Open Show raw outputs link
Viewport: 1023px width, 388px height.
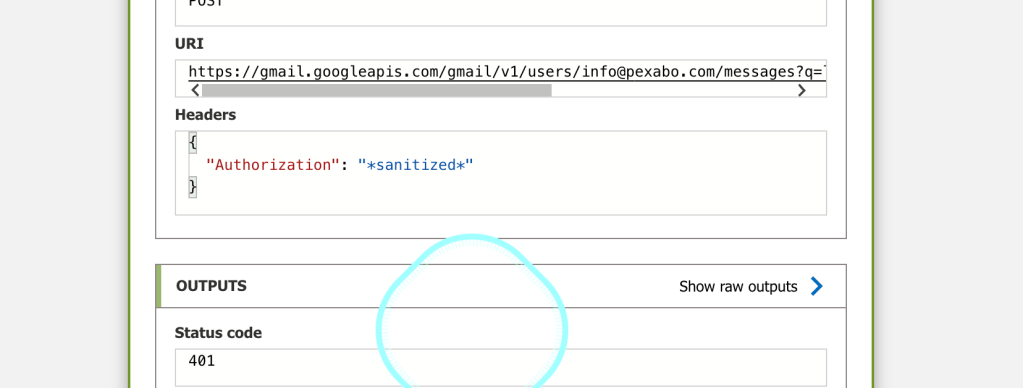click(x=738, y=286)
